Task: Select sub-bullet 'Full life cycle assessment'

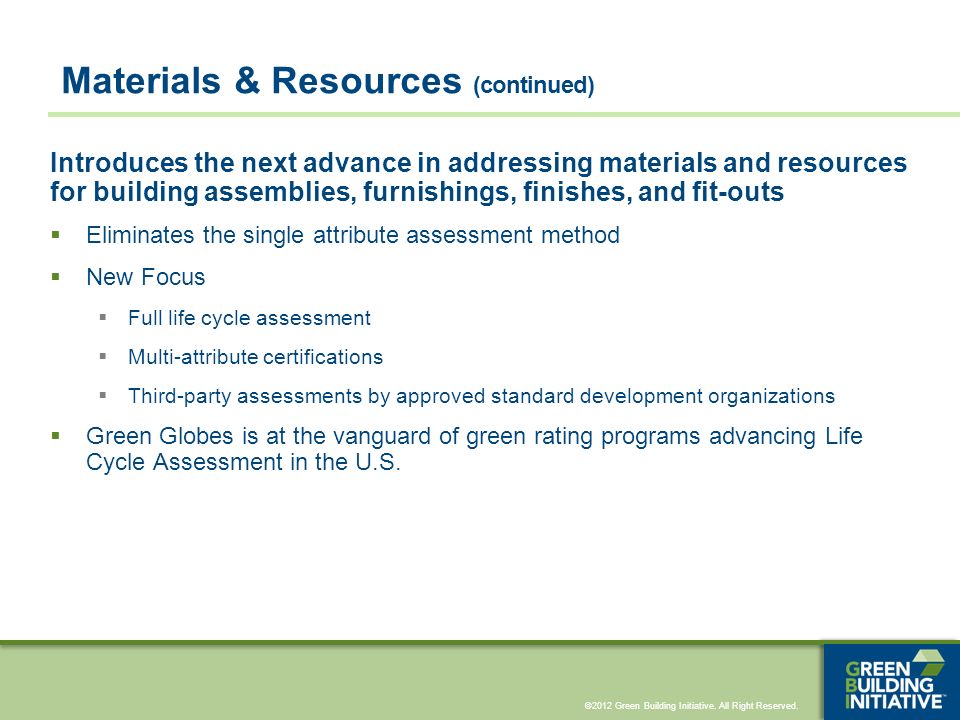Action: point(249,318)
